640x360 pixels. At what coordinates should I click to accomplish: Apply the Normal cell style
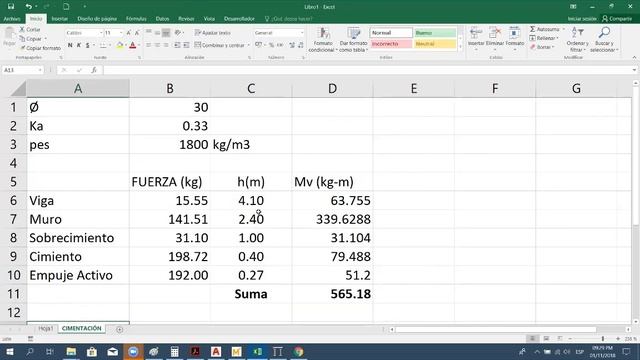pos(391,33)
